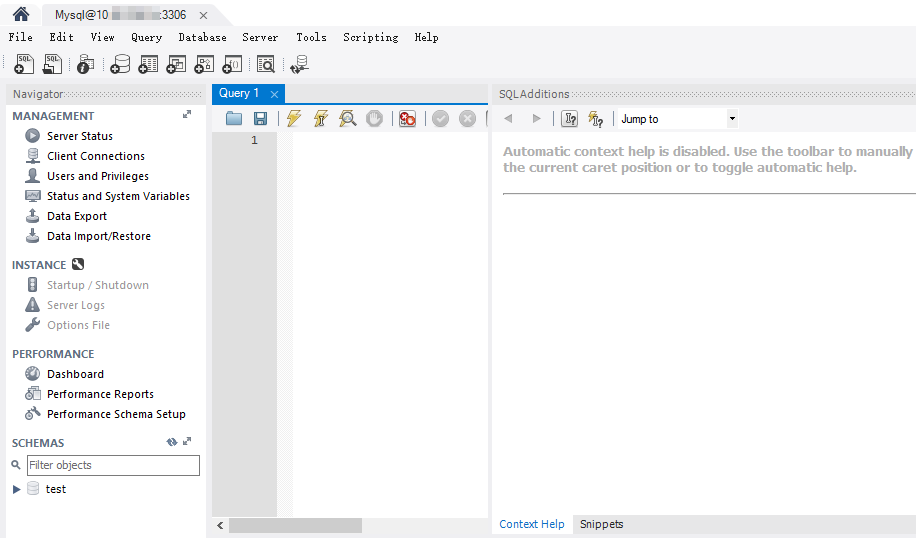The width and height of the screenshot is (916, 538).
Task: Run Explain on current statement
Action: pos(348,119)
